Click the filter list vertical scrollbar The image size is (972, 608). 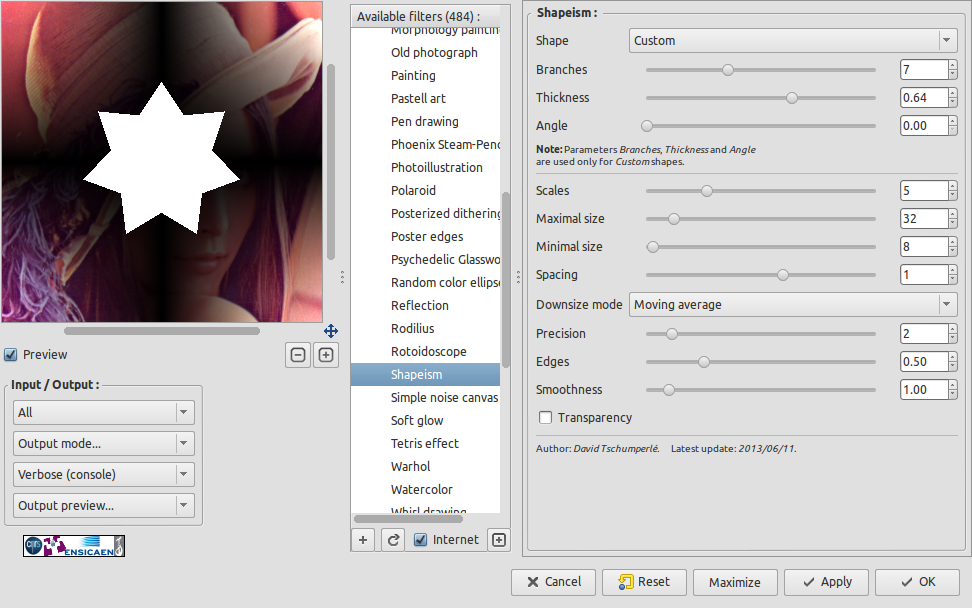point(506,280)
